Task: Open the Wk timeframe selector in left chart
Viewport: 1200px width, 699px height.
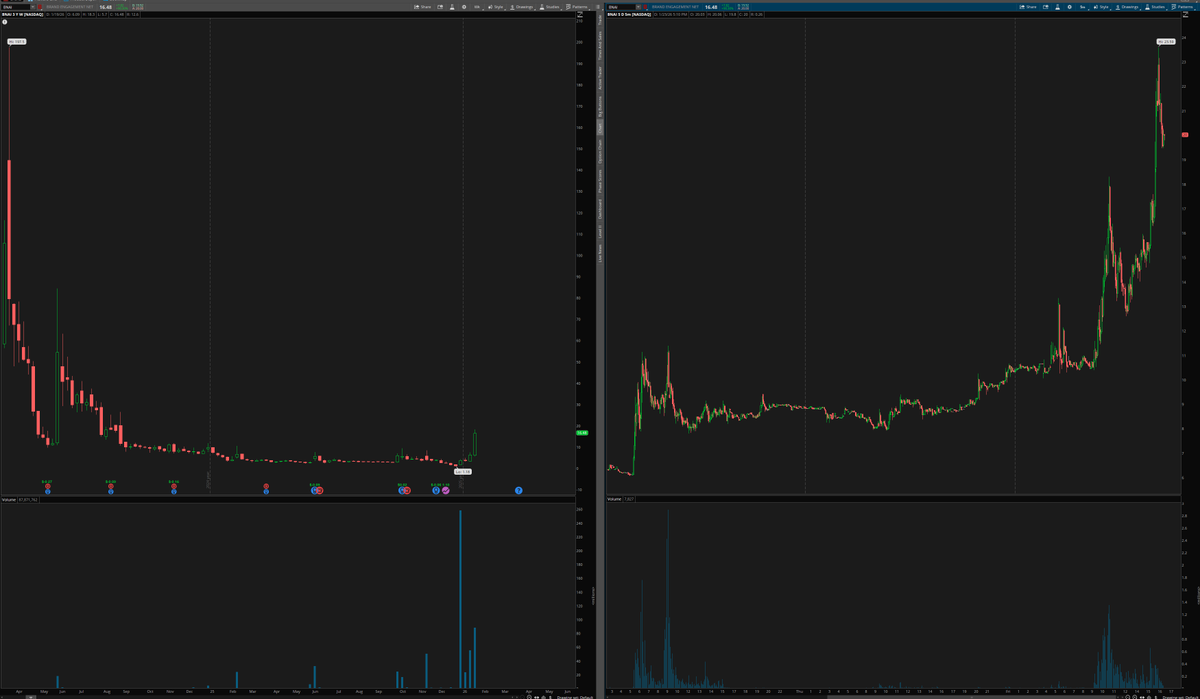Action: [x=478, y=7]
